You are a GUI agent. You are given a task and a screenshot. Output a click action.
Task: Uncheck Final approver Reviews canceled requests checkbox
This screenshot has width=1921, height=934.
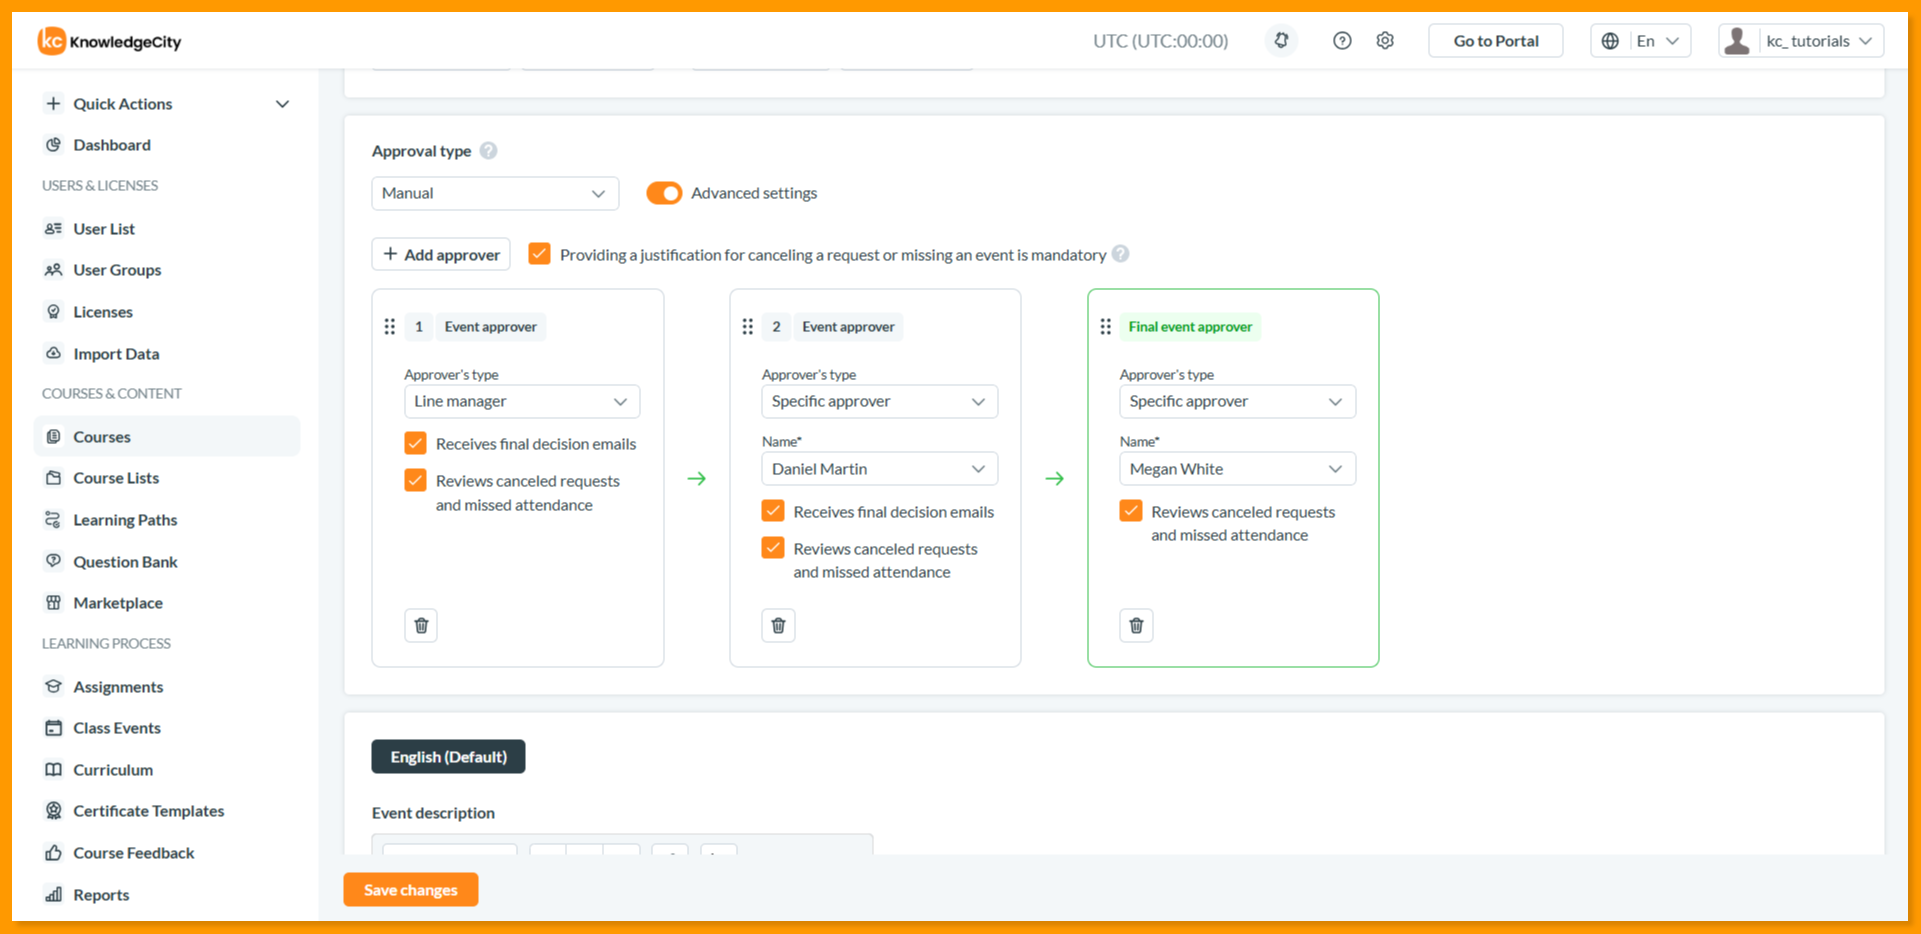pos(1131,511)
